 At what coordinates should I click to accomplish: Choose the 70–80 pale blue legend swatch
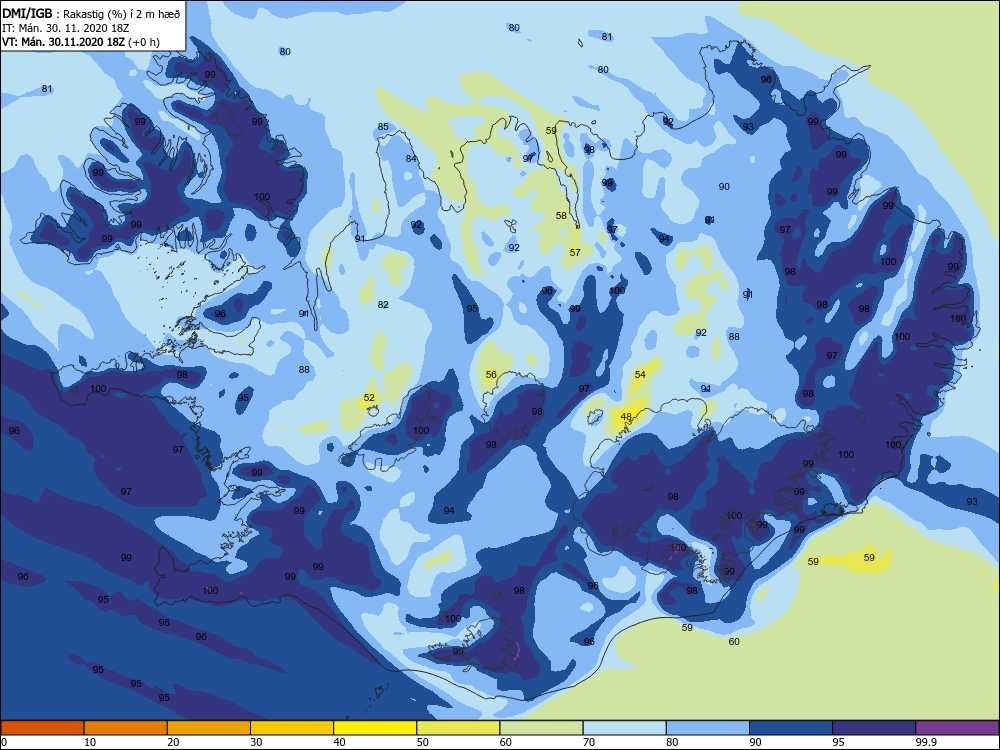pyautogui.click(x=624, y=728)
